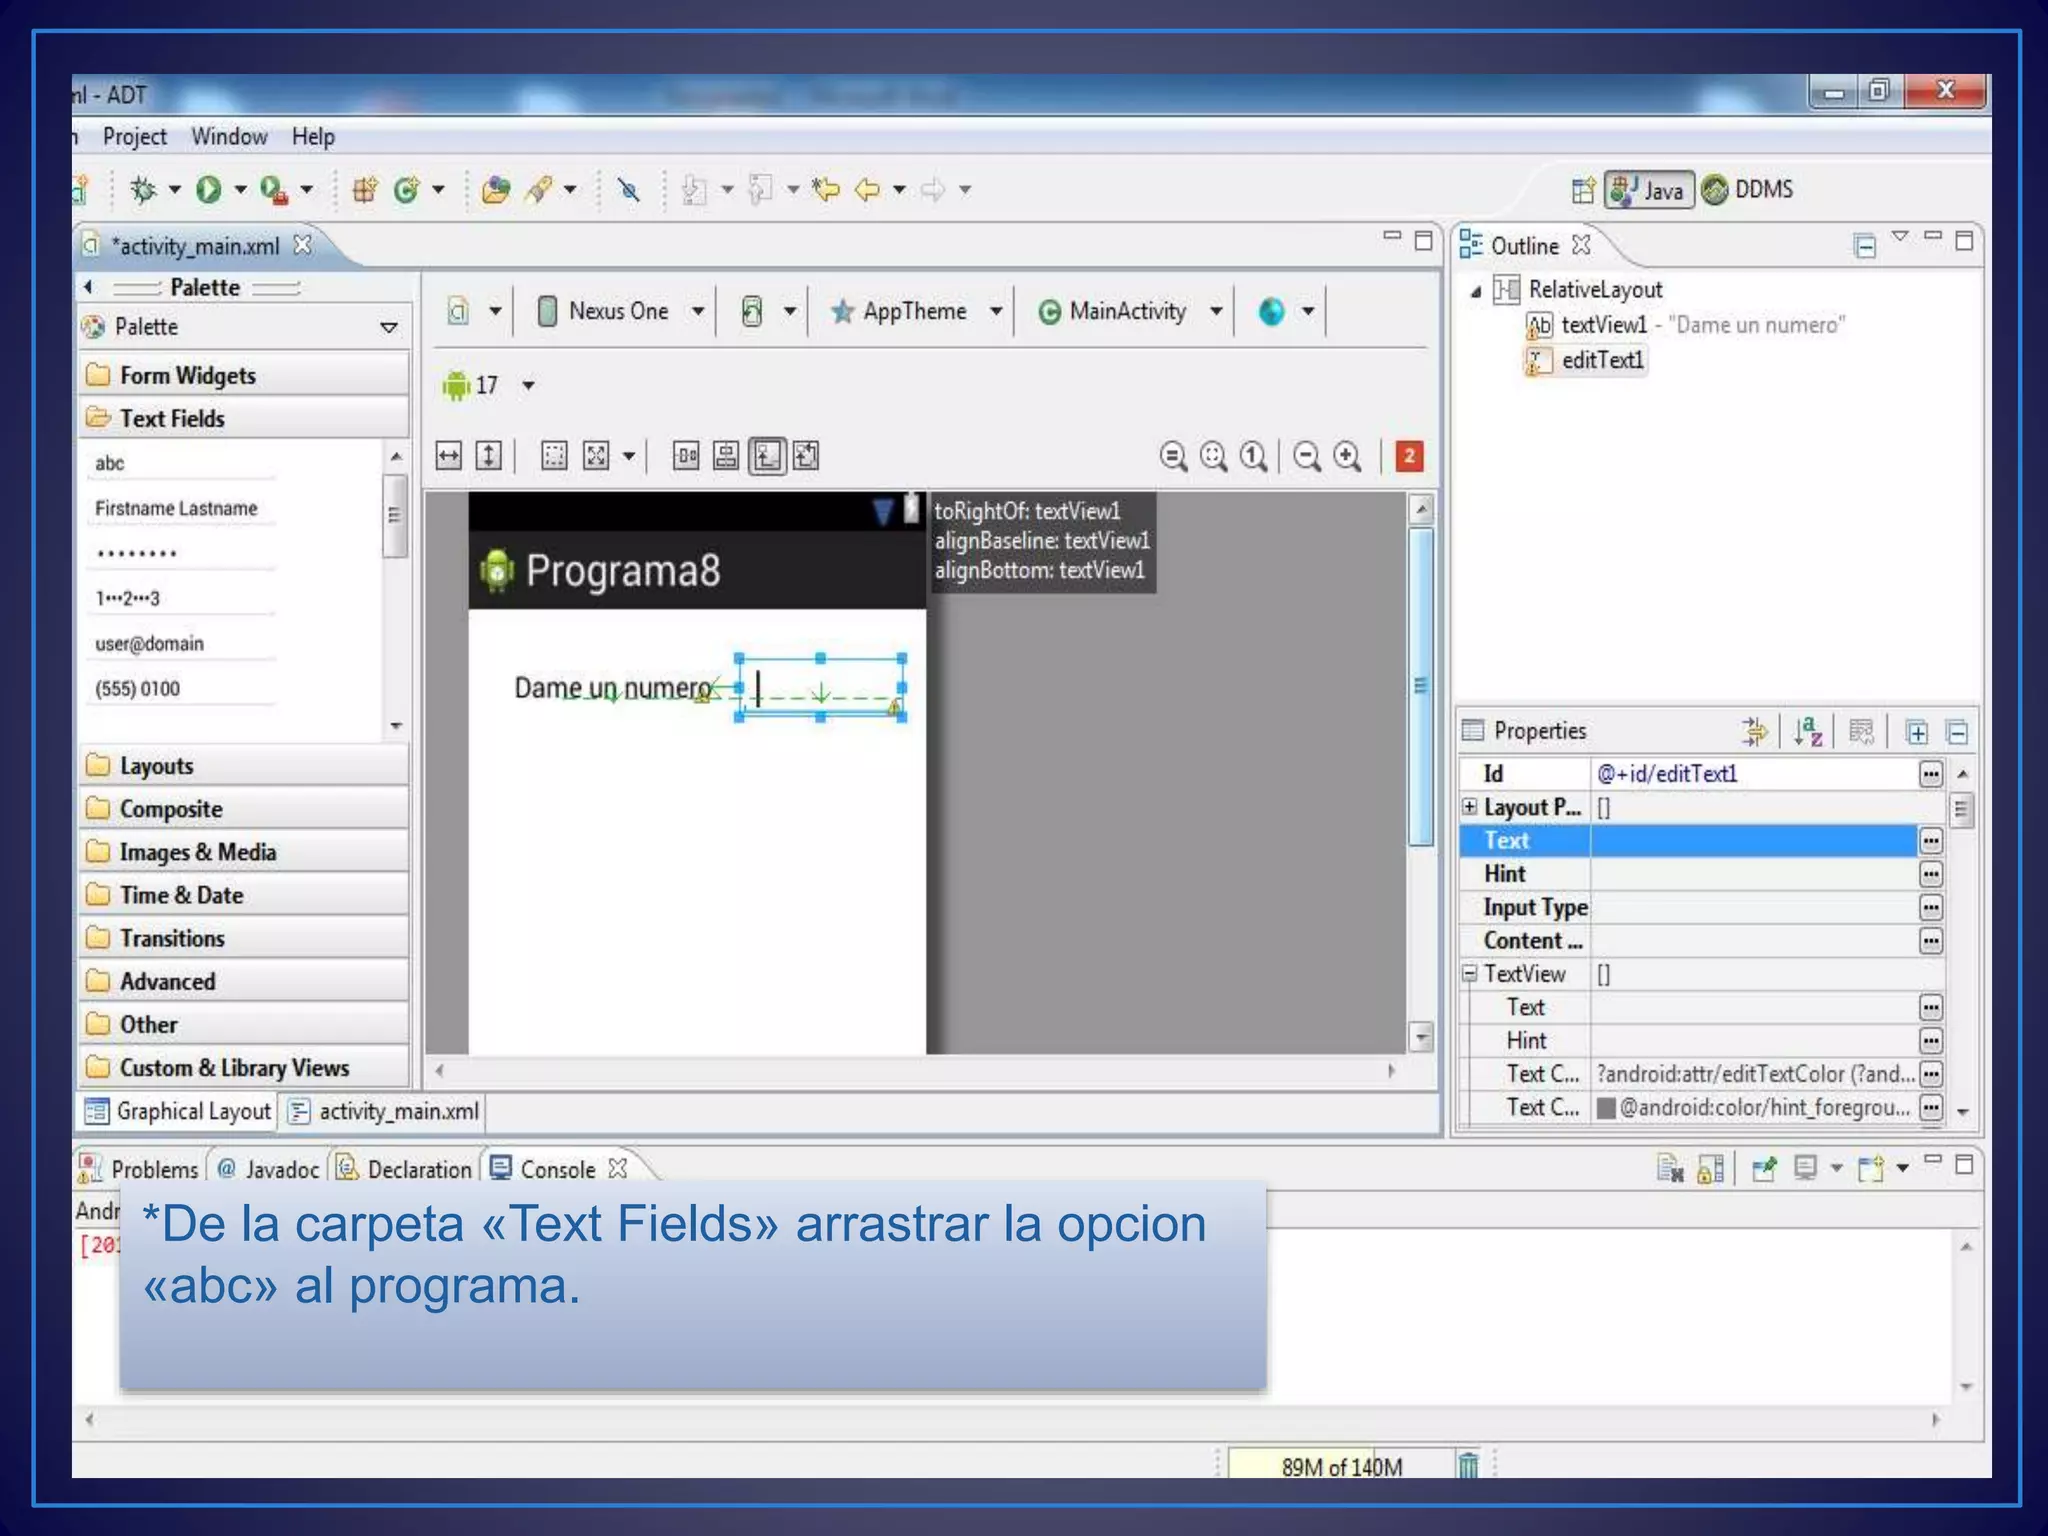
Task: Toggle the emulate real size icon
Action: 1173,456
